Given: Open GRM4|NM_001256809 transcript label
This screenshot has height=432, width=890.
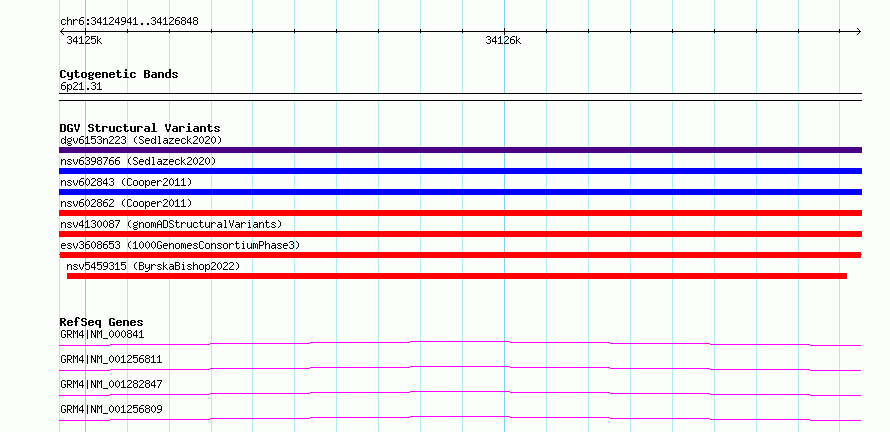Looking at the screenshot, I should click(x=111, y=409).
